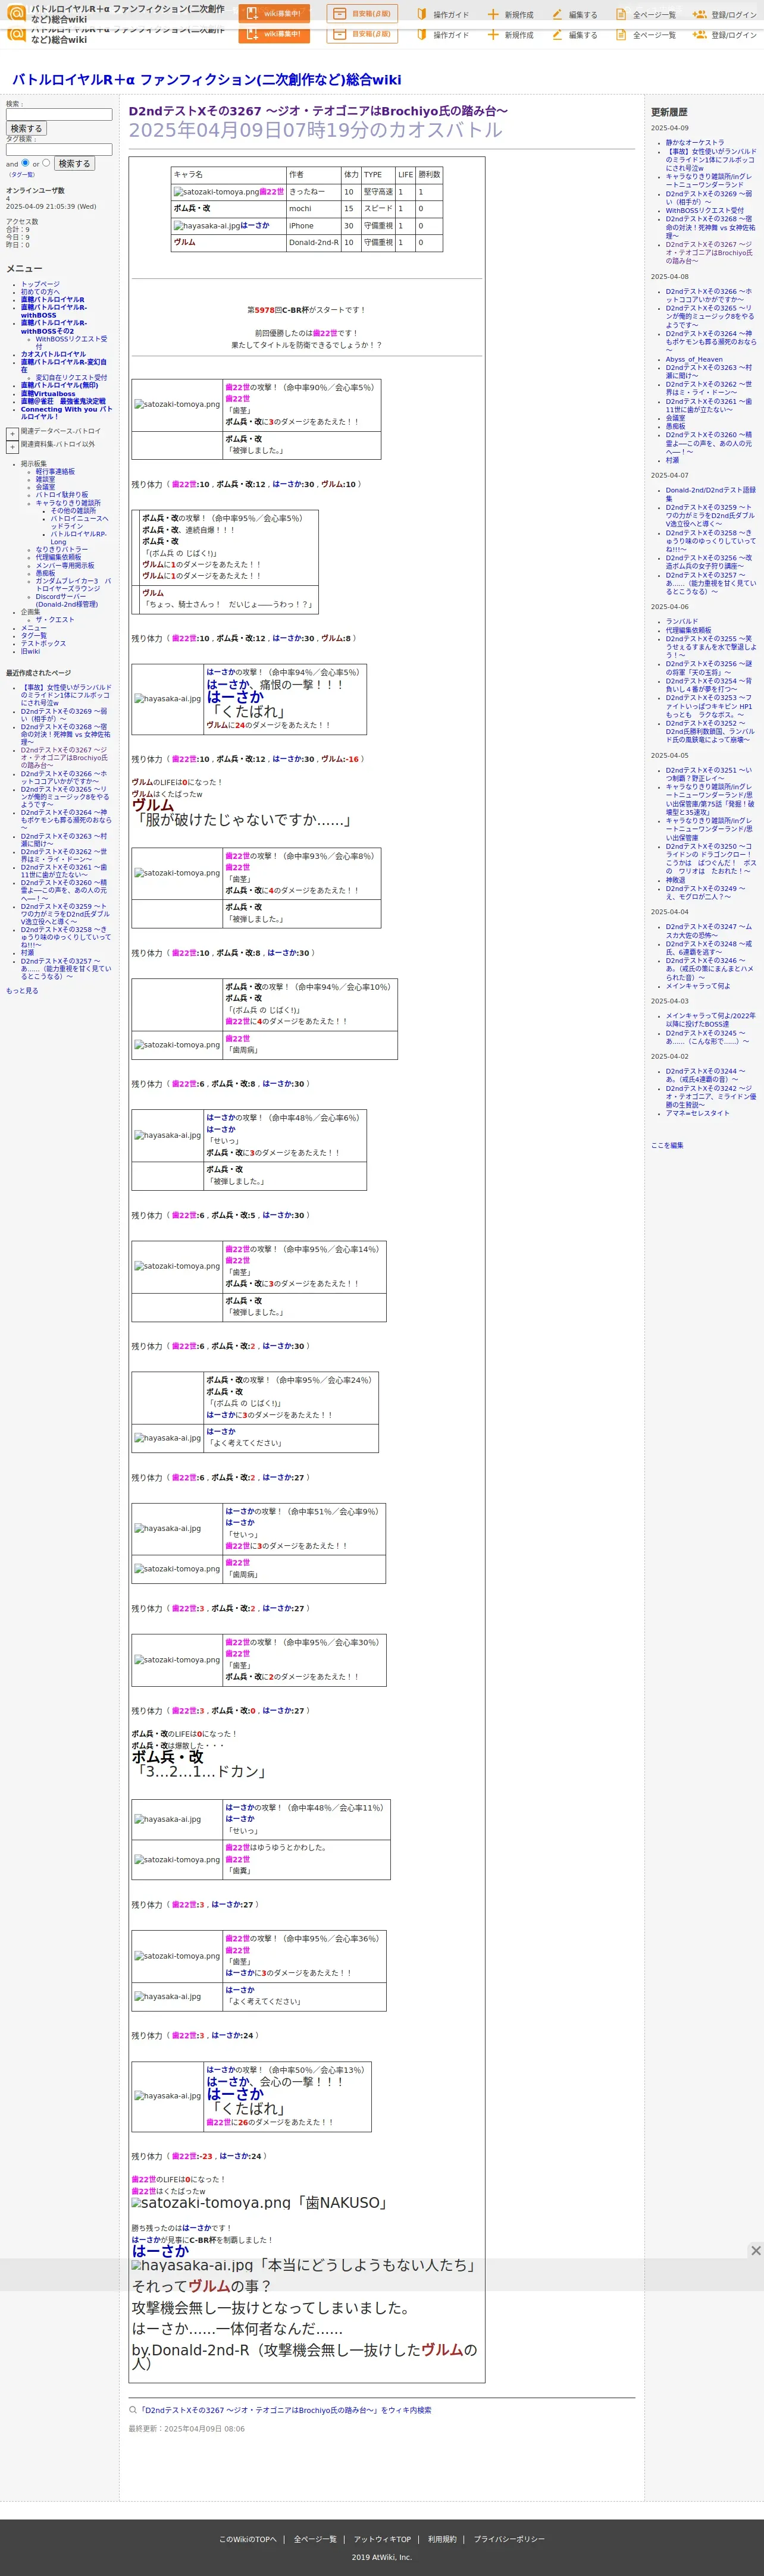
Task: Close the bottom ad banner with X
Action: point(756,2250)
